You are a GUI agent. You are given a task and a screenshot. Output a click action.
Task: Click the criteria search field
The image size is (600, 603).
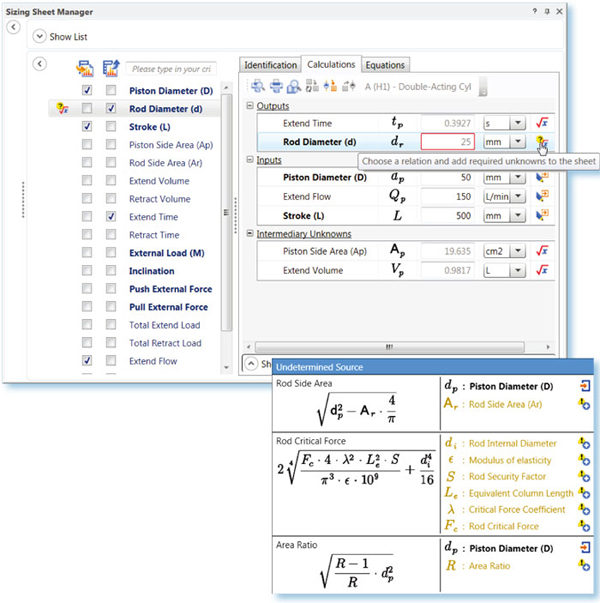click(x=171, y=69)
